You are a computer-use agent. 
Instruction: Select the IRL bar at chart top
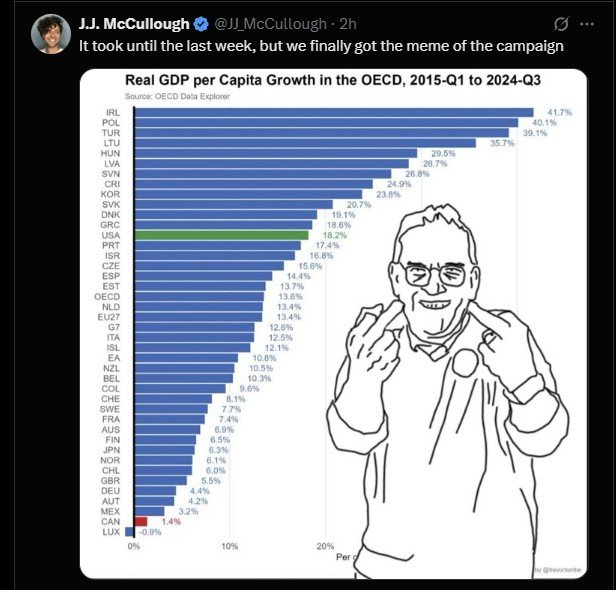[x=334, y=112]
